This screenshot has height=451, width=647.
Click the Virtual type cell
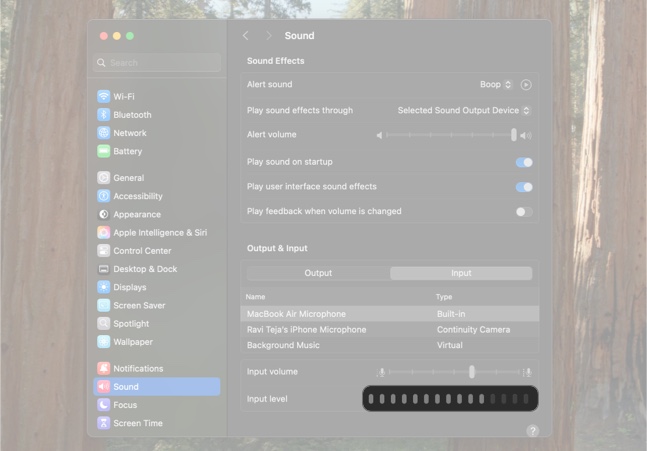449,345
